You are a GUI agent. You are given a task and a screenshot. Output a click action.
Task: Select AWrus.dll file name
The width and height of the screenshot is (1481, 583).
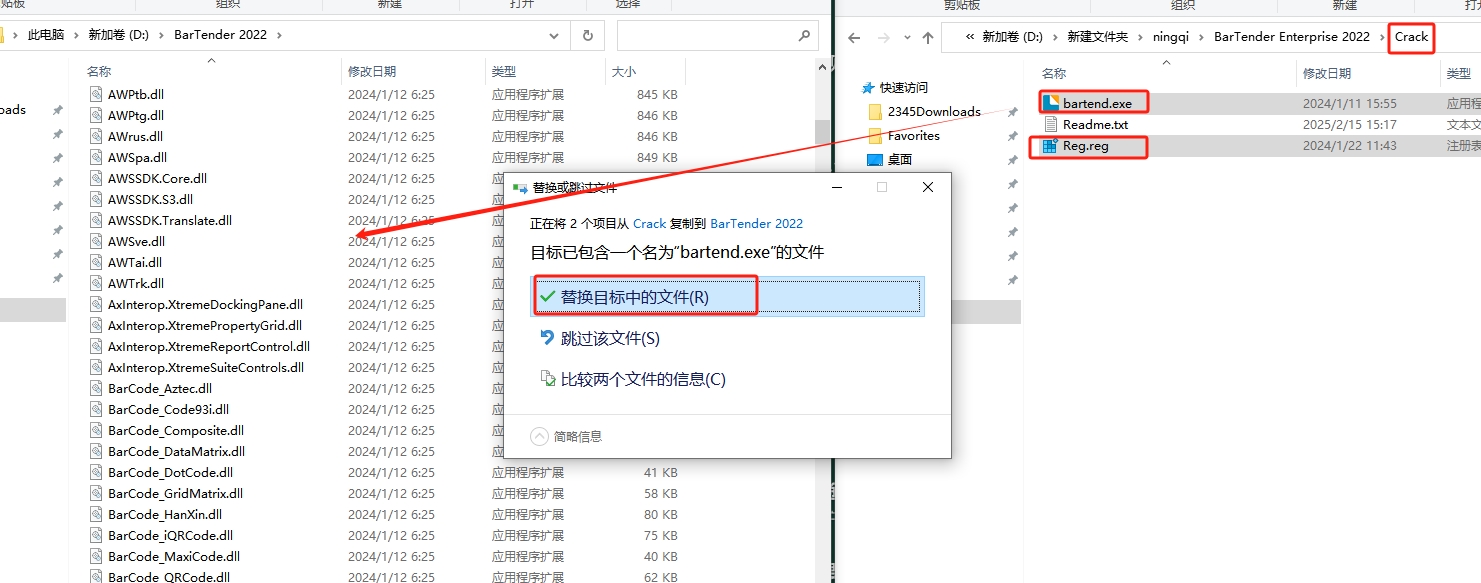[x=135, y=136]
